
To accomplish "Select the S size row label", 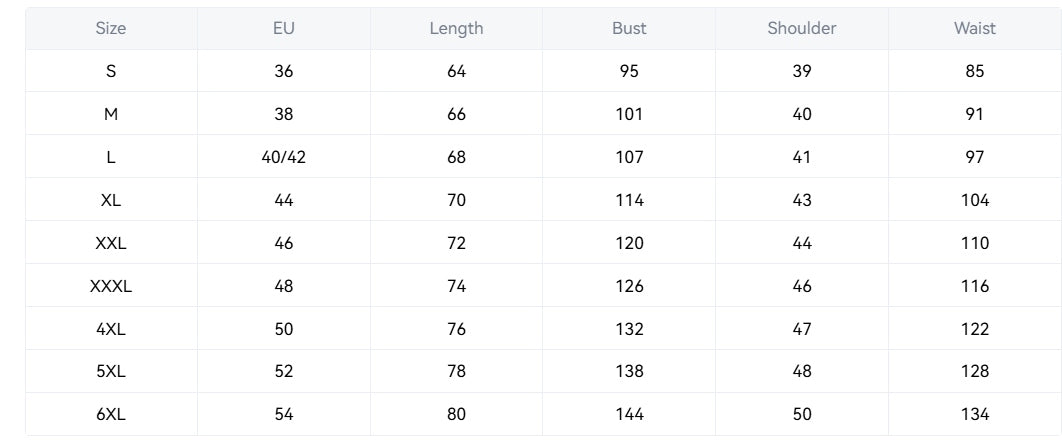I will [x=111, y=71].
